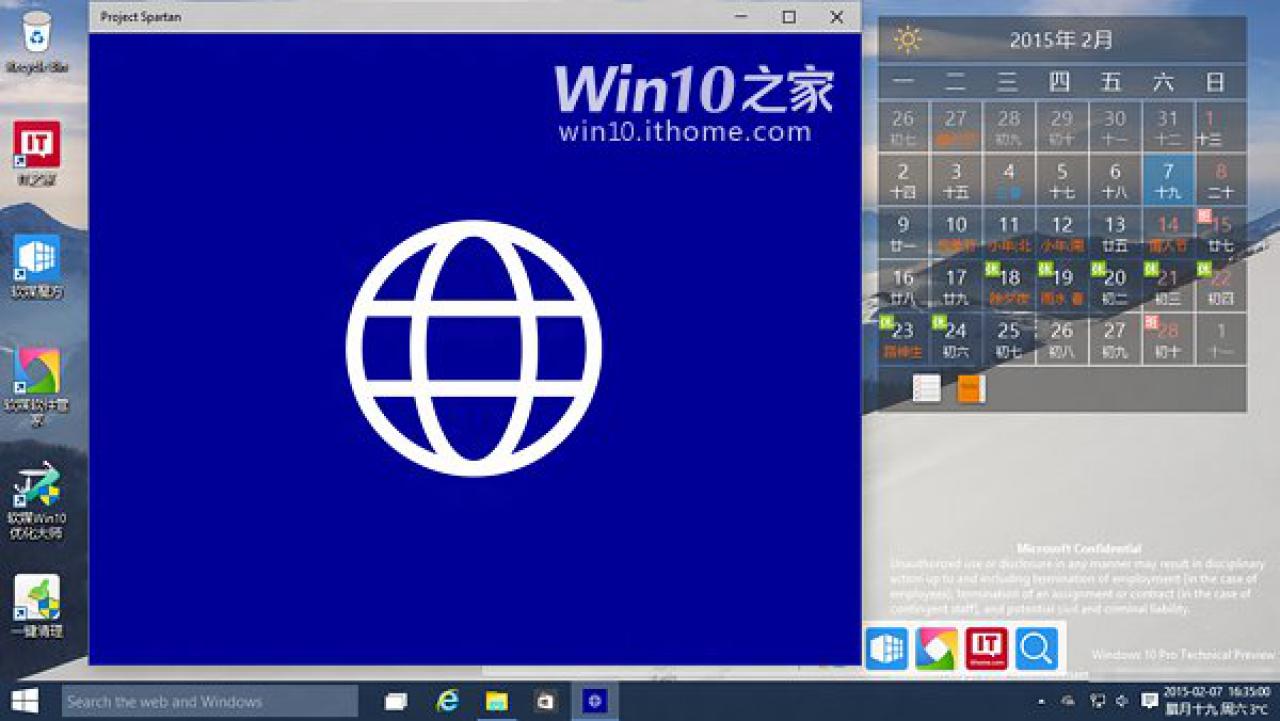Screen dimensions: 1280x721
Task: Select date 20 in the calendar widget
Action: pyautogui.click(x=1115, y=286)
